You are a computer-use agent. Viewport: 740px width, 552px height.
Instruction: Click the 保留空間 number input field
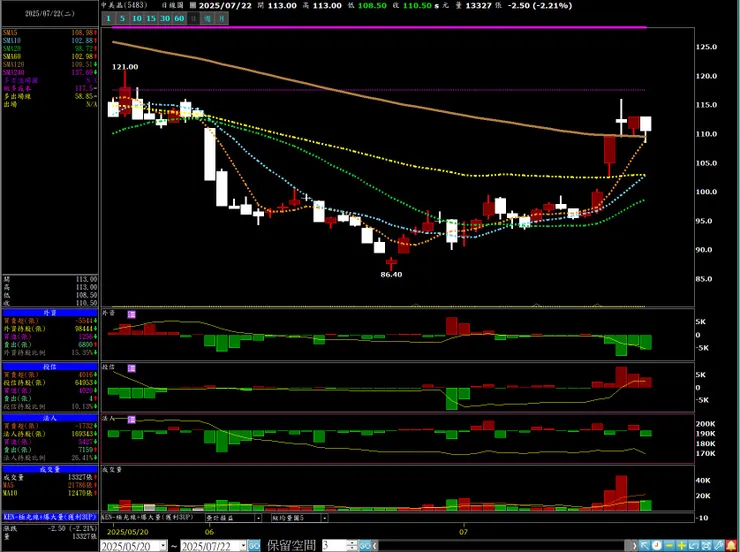click(x=334, y=546)
